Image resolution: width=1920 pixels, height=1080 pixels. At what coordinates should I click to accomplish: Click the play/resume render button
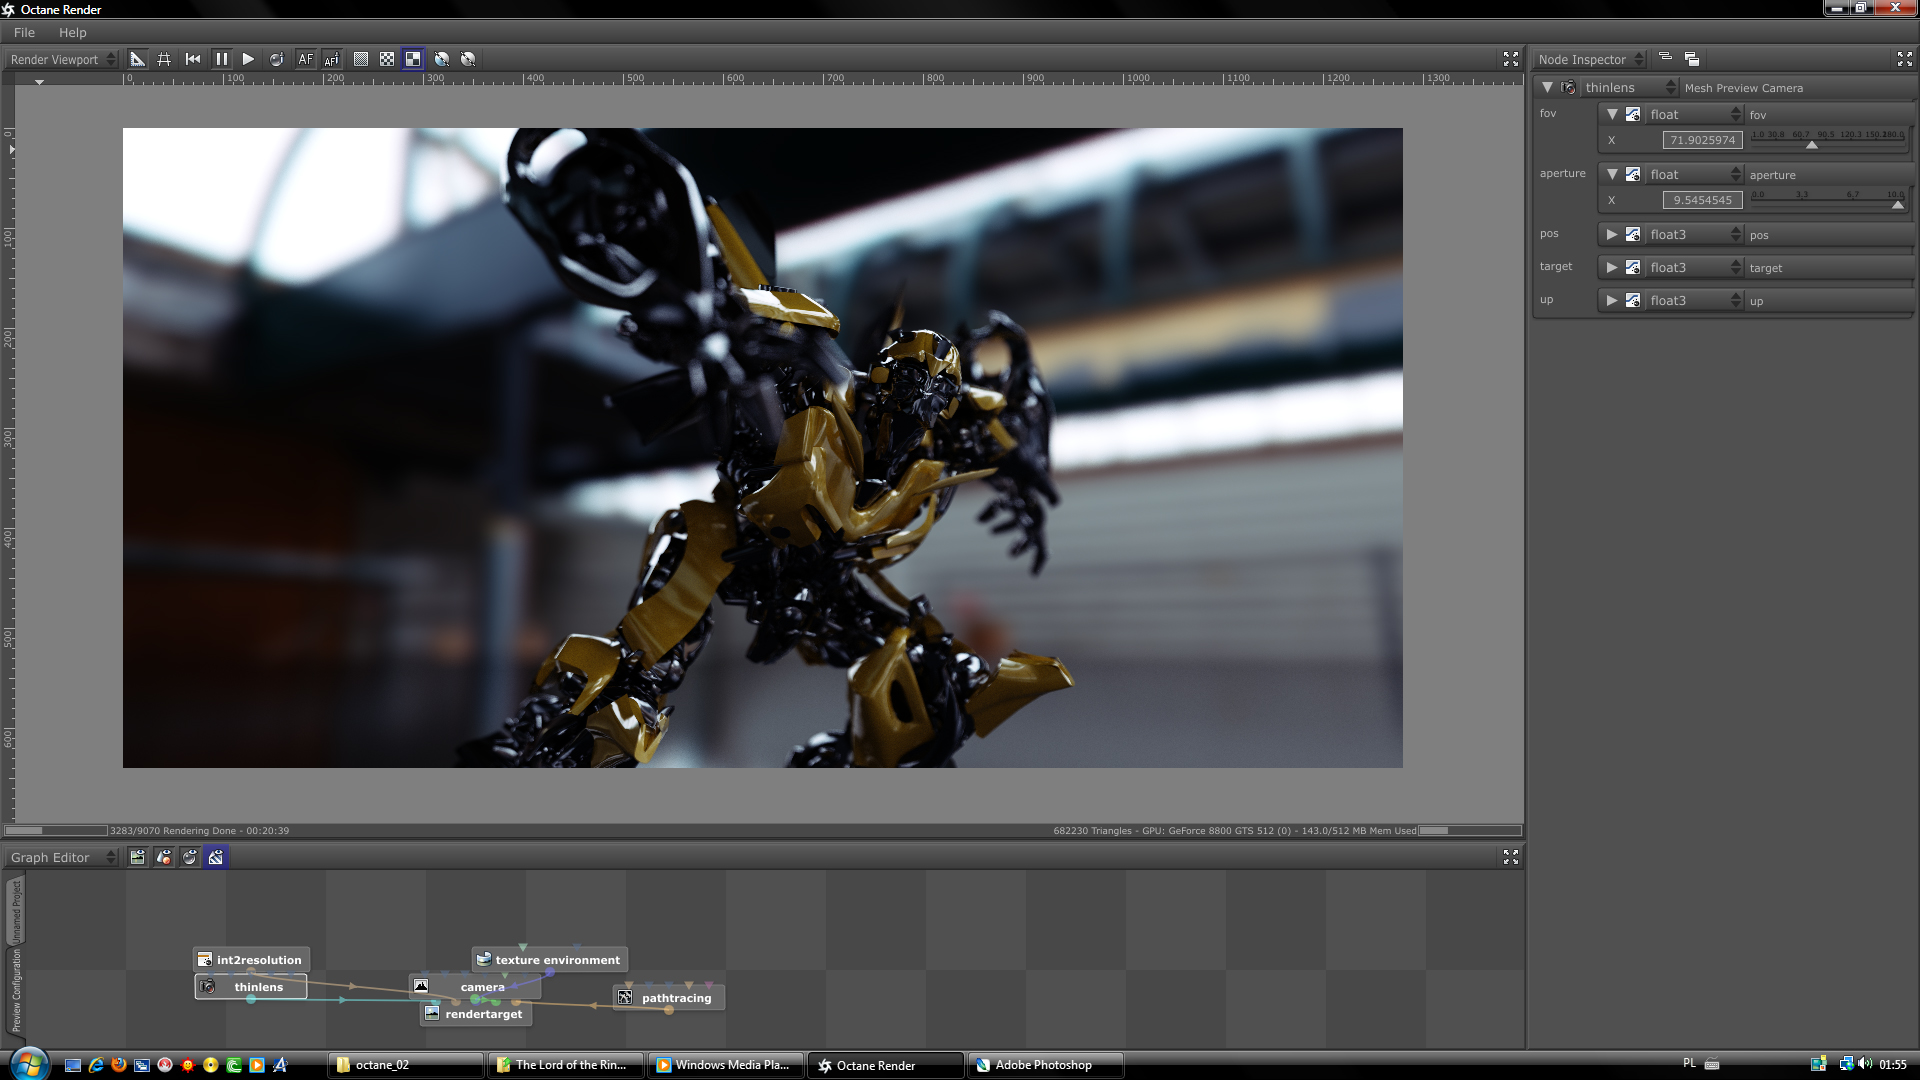click(x=248, y=59)
